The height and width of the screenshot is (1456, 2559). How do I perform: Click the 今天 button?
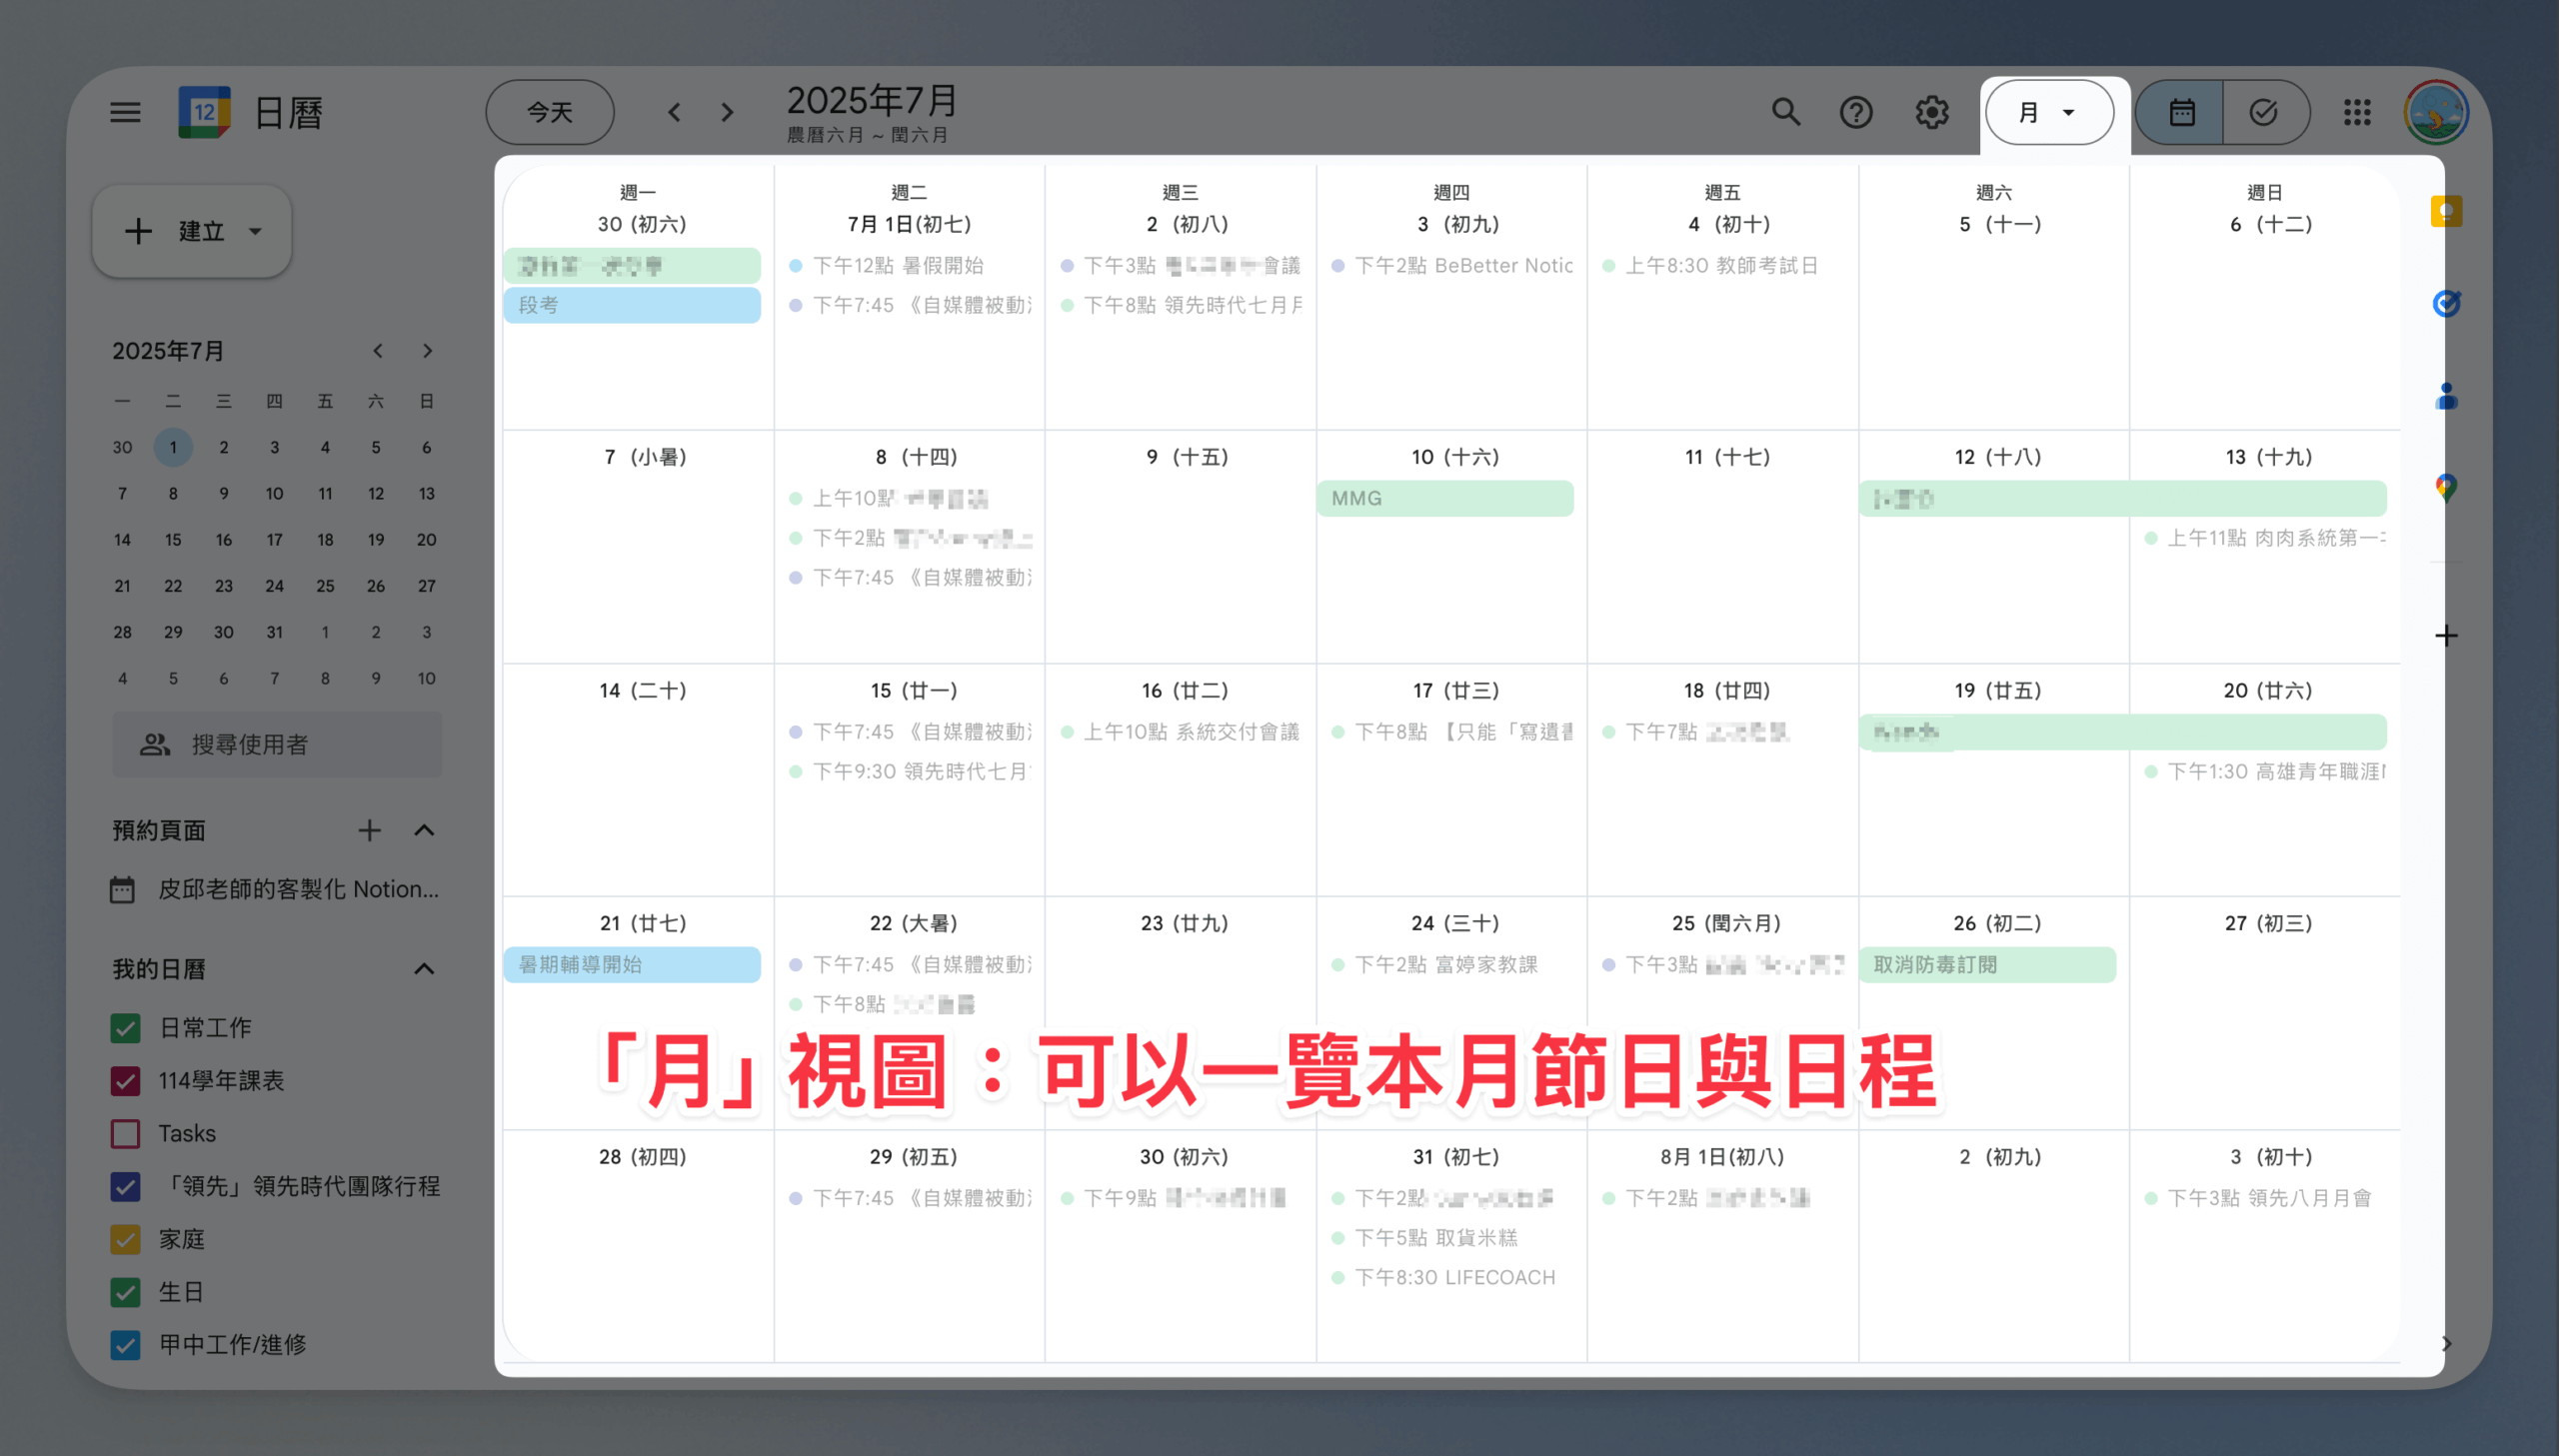[x=550, y=112]
